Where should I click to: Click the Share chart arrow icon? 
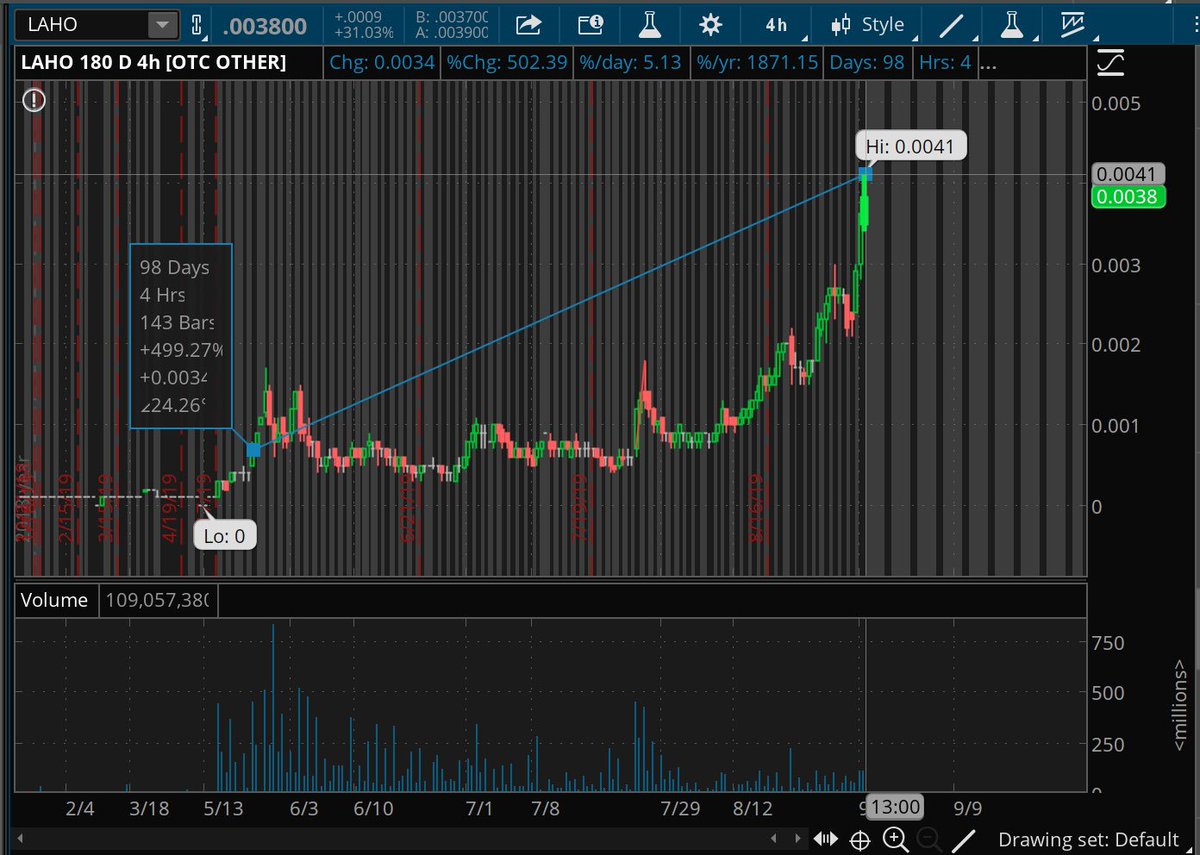[x=530, y=24]
